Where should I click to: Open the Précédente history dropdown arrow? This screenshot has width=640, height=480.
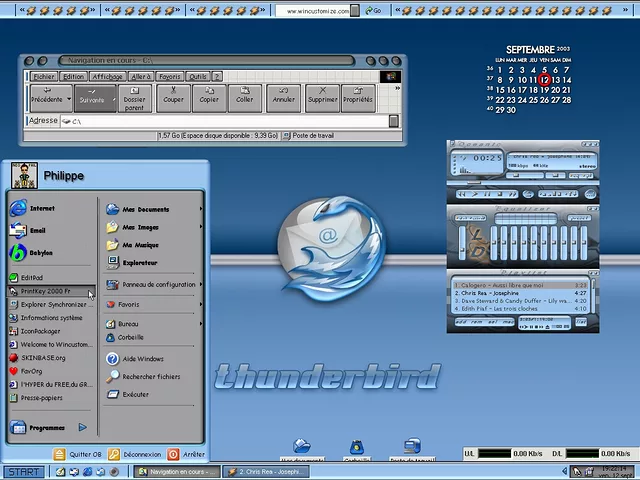(x=67, y=99)
